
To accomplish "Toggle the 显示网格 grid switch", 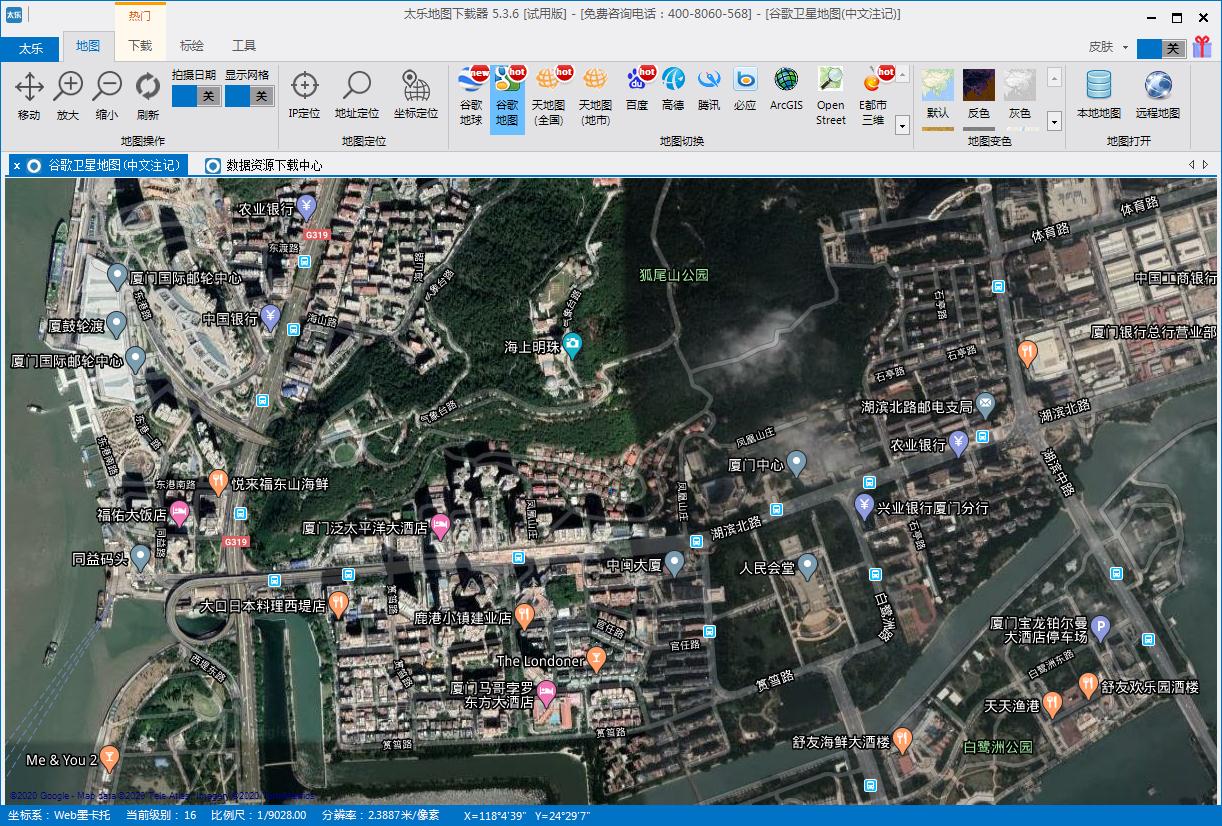I will tap(248, 96).
